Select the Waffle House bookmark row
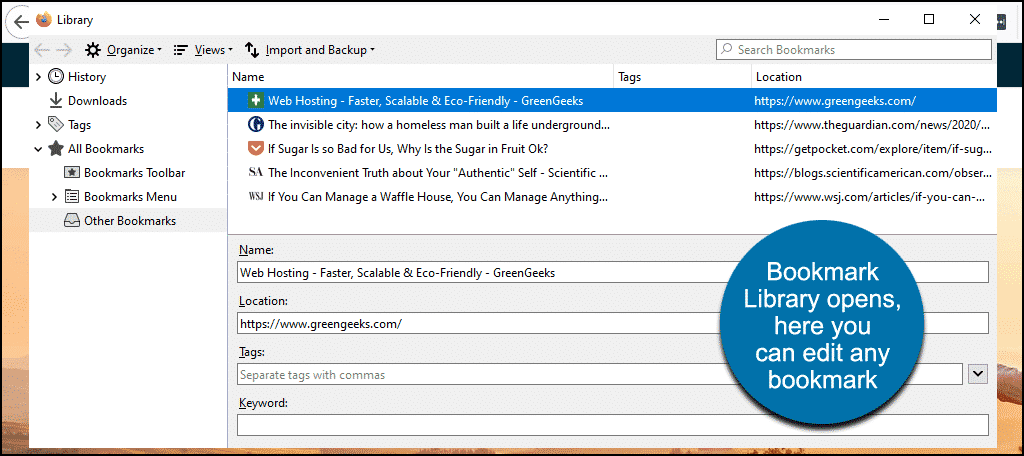This screenshot has height=456, width=1024. 612,197
